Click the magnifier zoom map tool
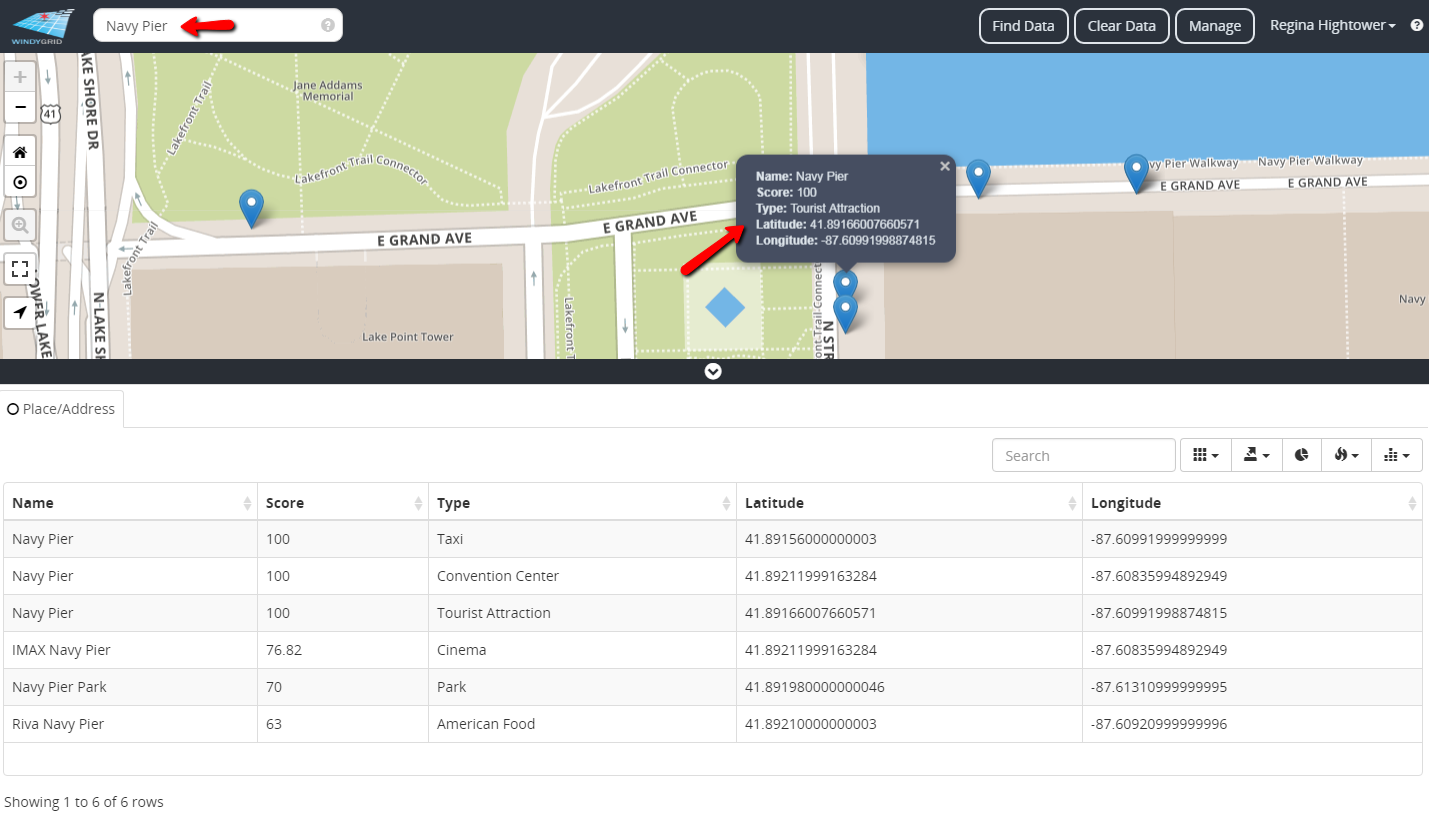This screenshot has width=1429, height=825. [20, 226]
